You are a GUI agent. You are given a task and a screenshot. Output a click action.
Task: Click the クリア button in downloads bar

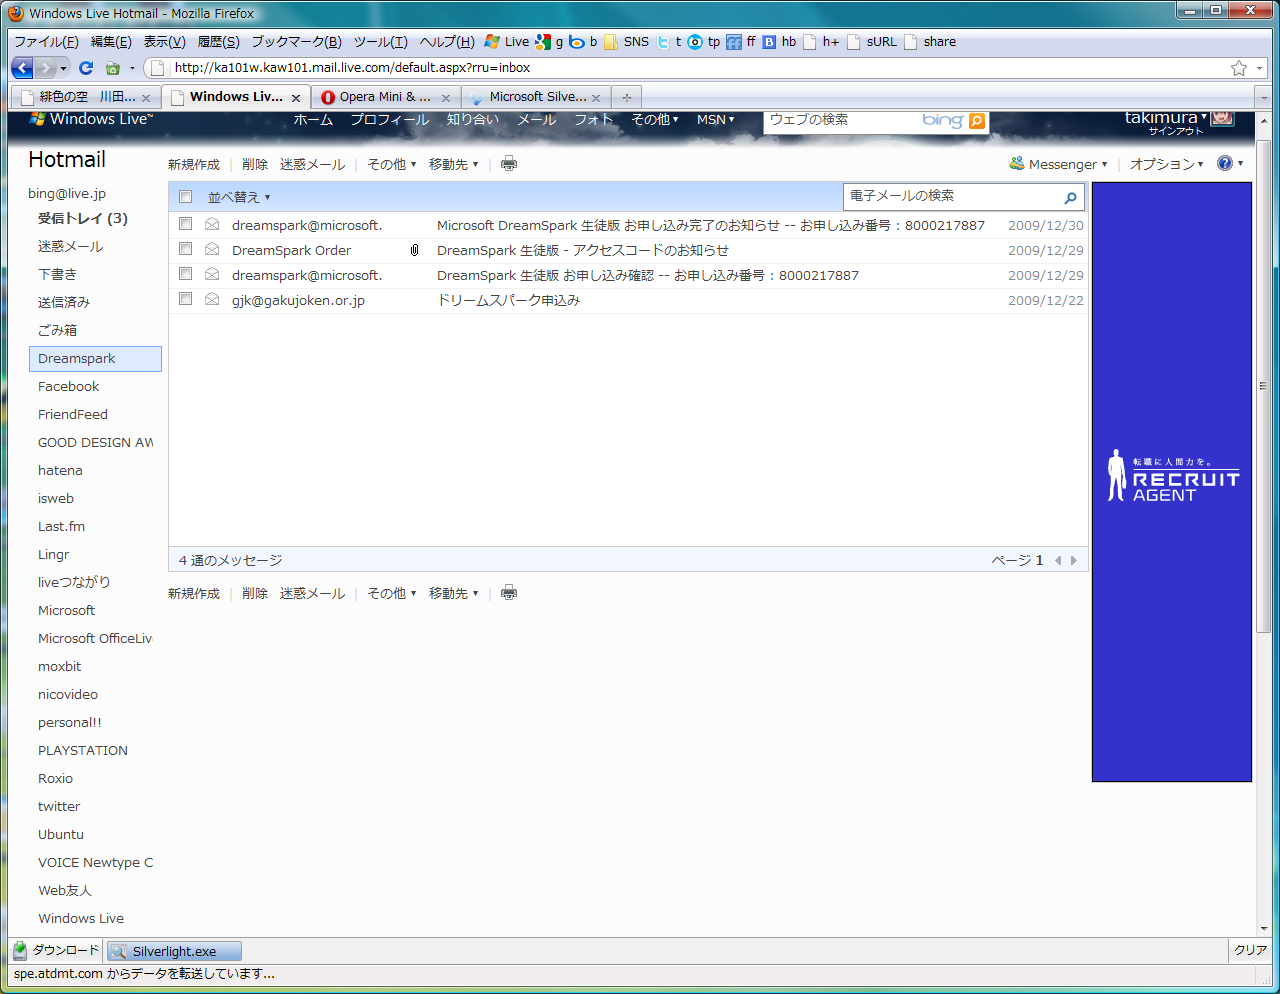(1250, 950)
